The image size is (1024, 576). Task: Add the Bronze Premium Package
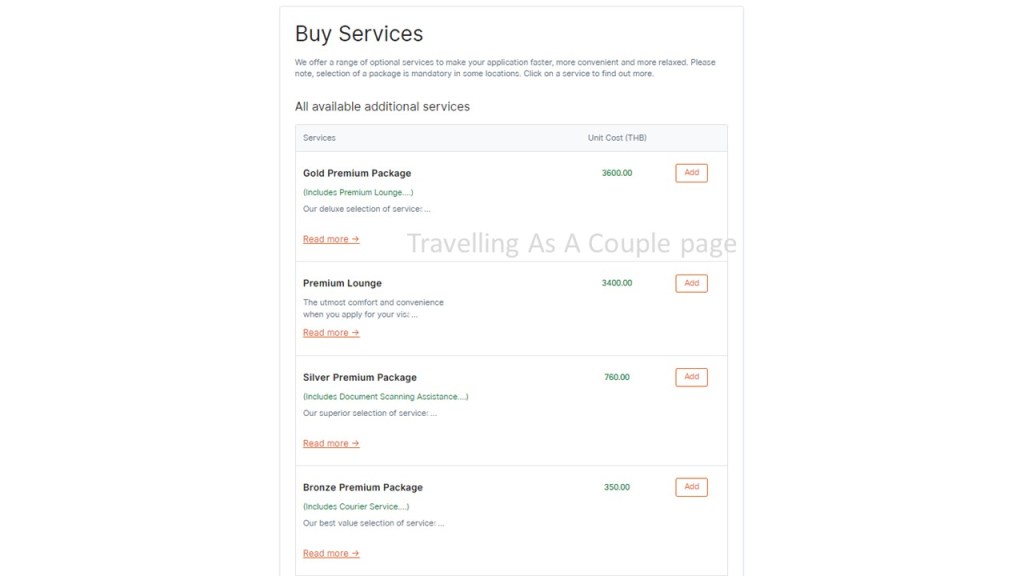(x=691, y=487)
